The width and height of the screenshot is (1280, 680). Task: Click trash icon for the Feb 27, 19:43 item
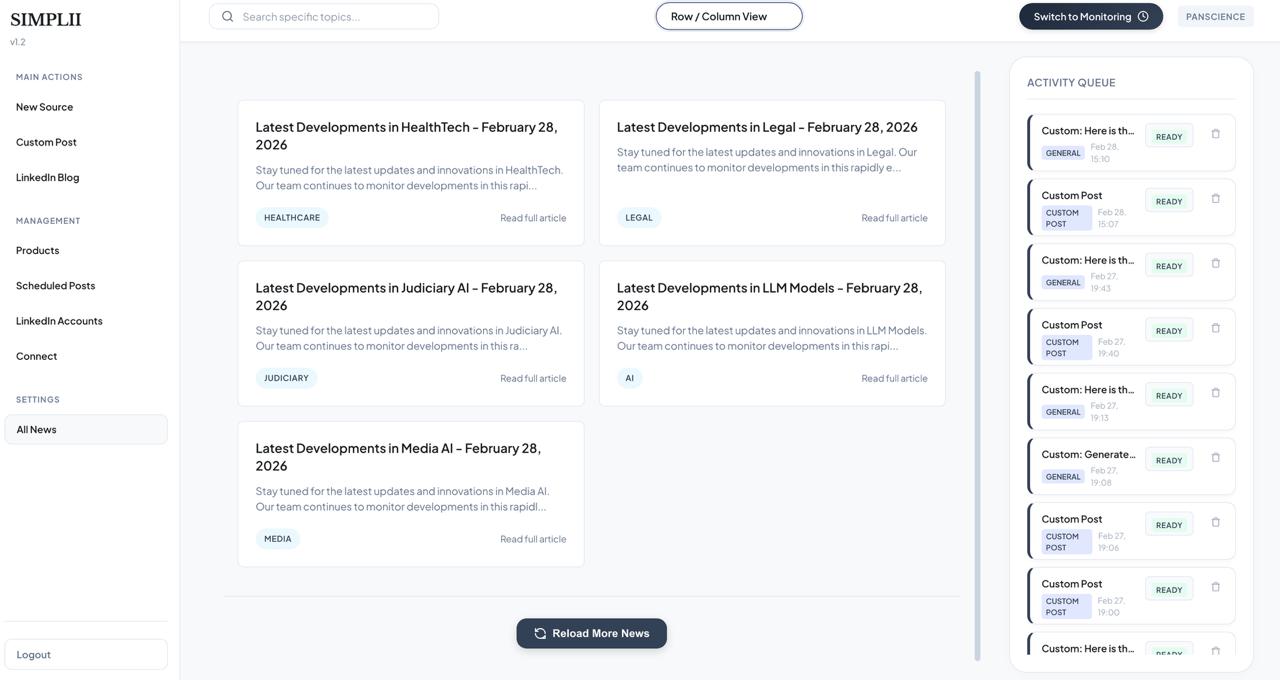point(1215,264)
